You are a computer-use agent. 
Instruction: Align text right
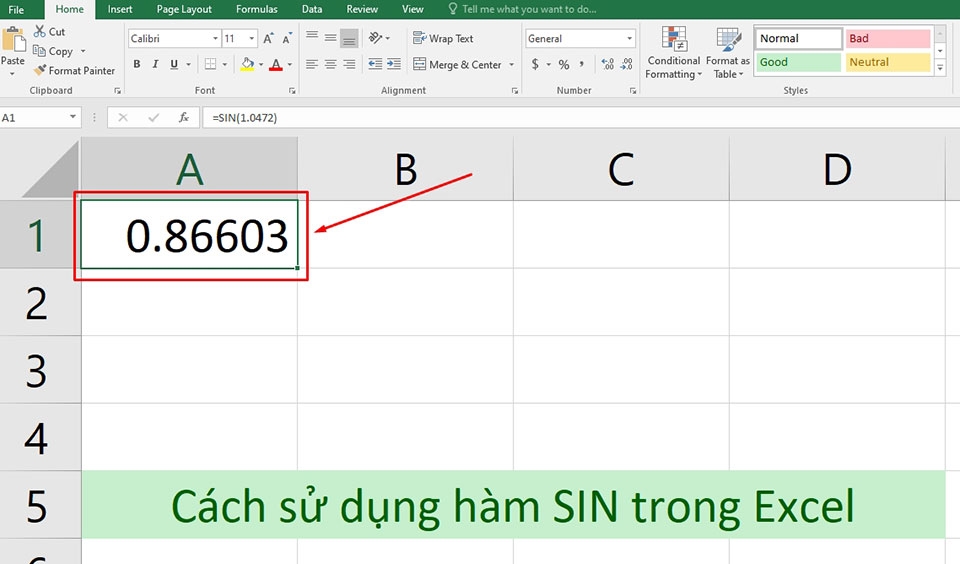[349, 64]
